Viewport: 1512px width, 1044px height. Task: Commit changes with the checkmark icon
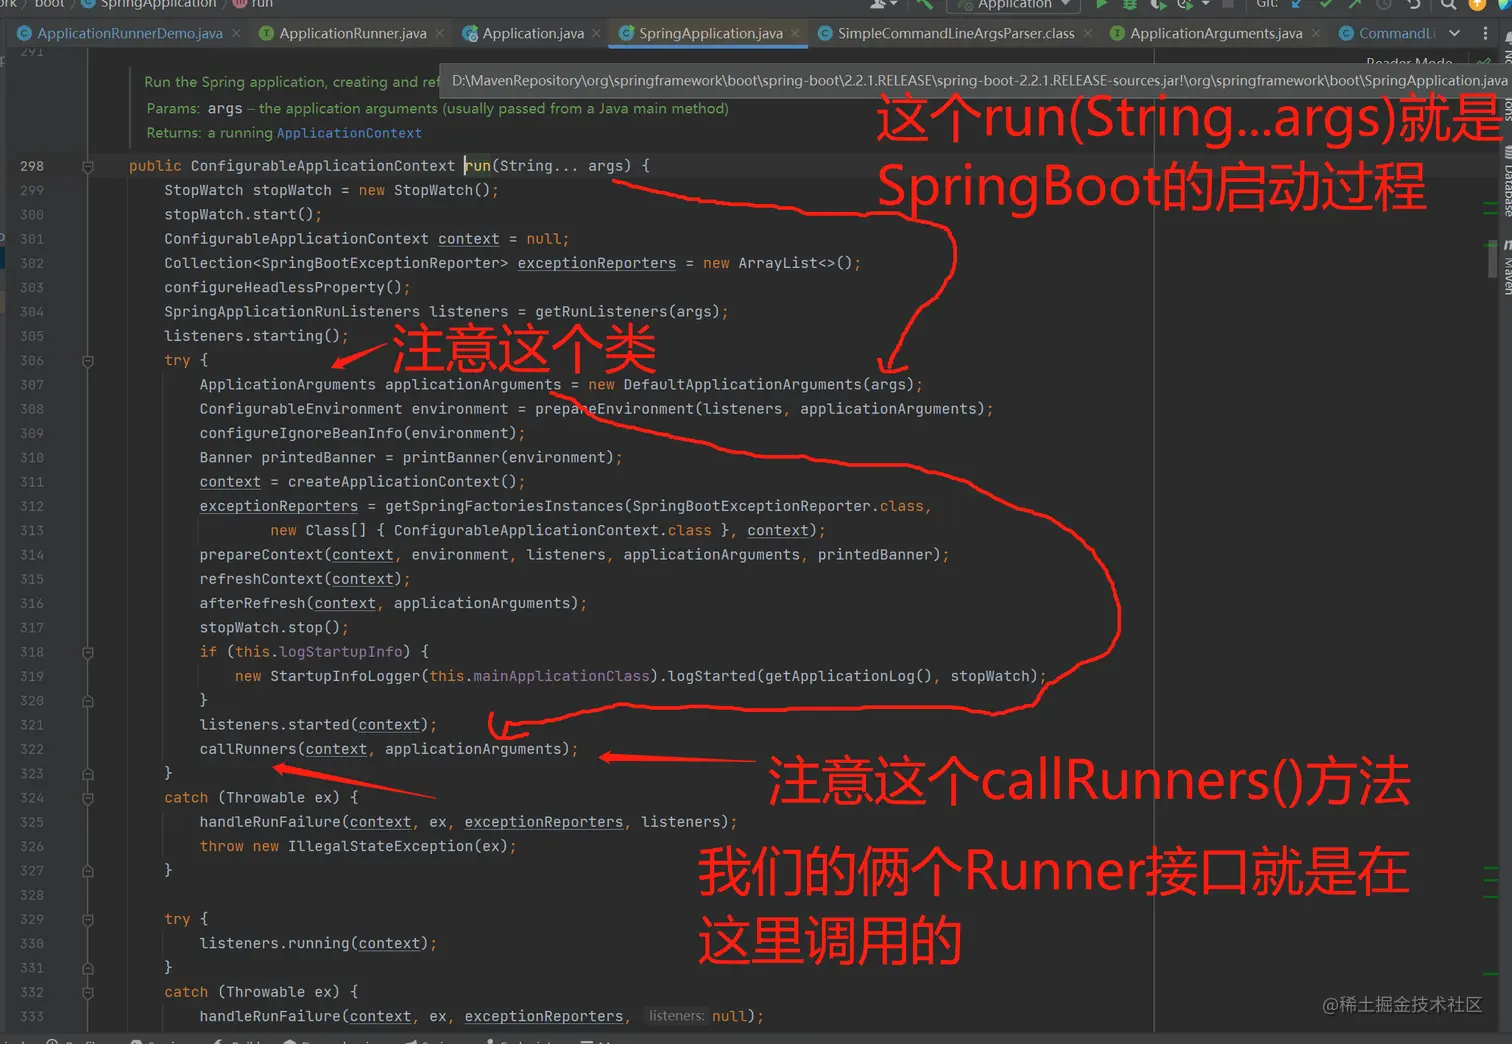pos(1326,5)
